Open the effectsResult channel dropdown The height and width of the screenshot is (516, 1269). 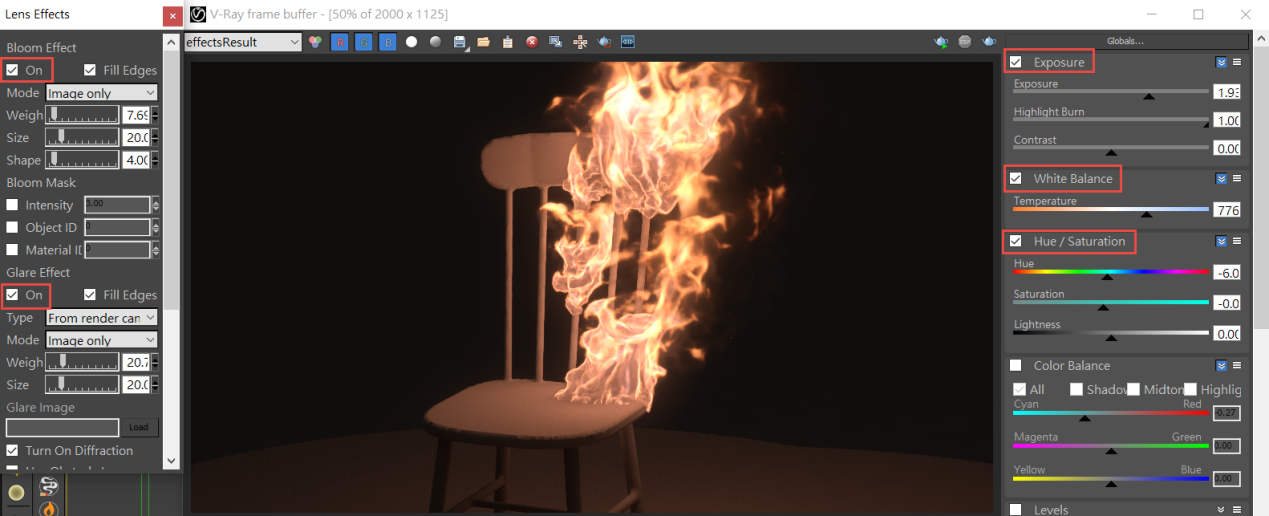click(243, 42)
